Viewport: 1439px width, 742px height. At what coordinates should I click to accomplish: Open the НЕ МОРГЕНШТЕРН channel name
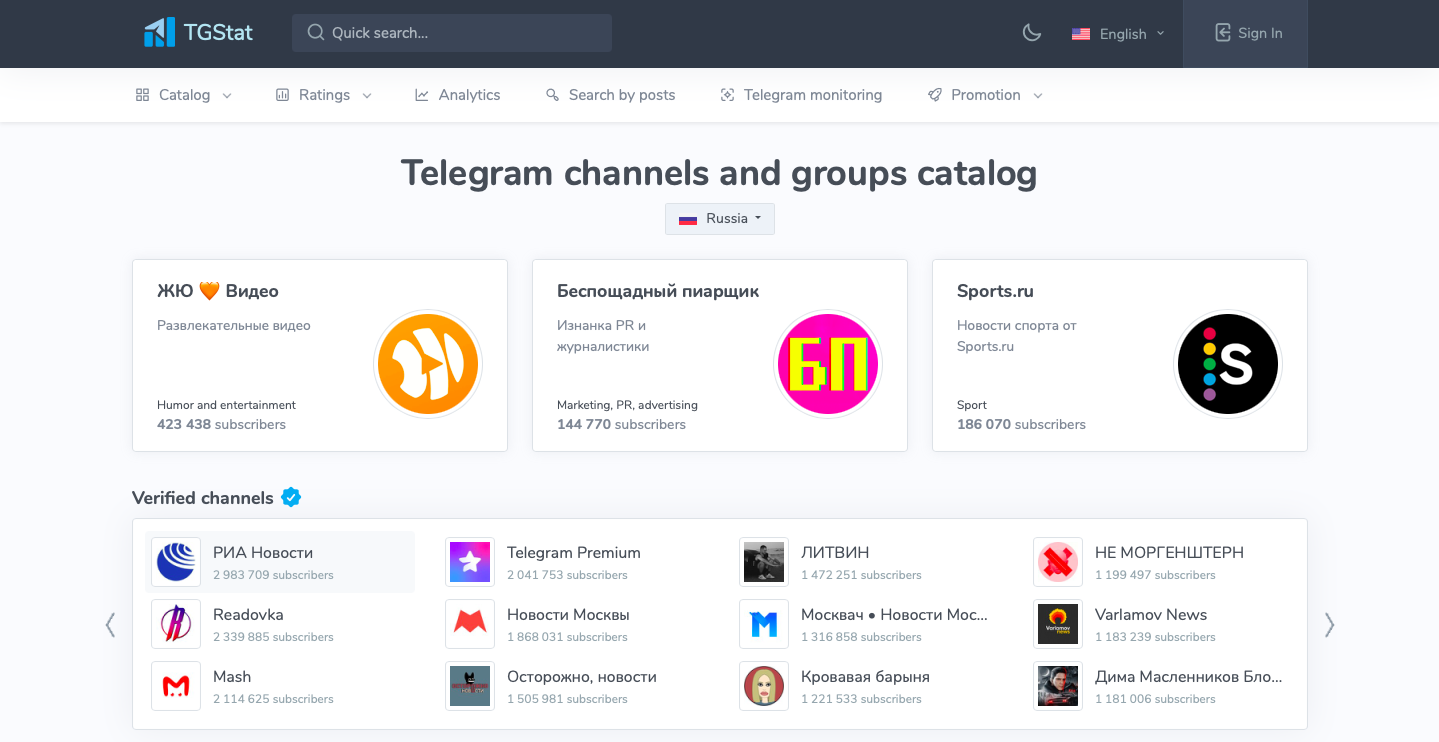[1169, 553]
